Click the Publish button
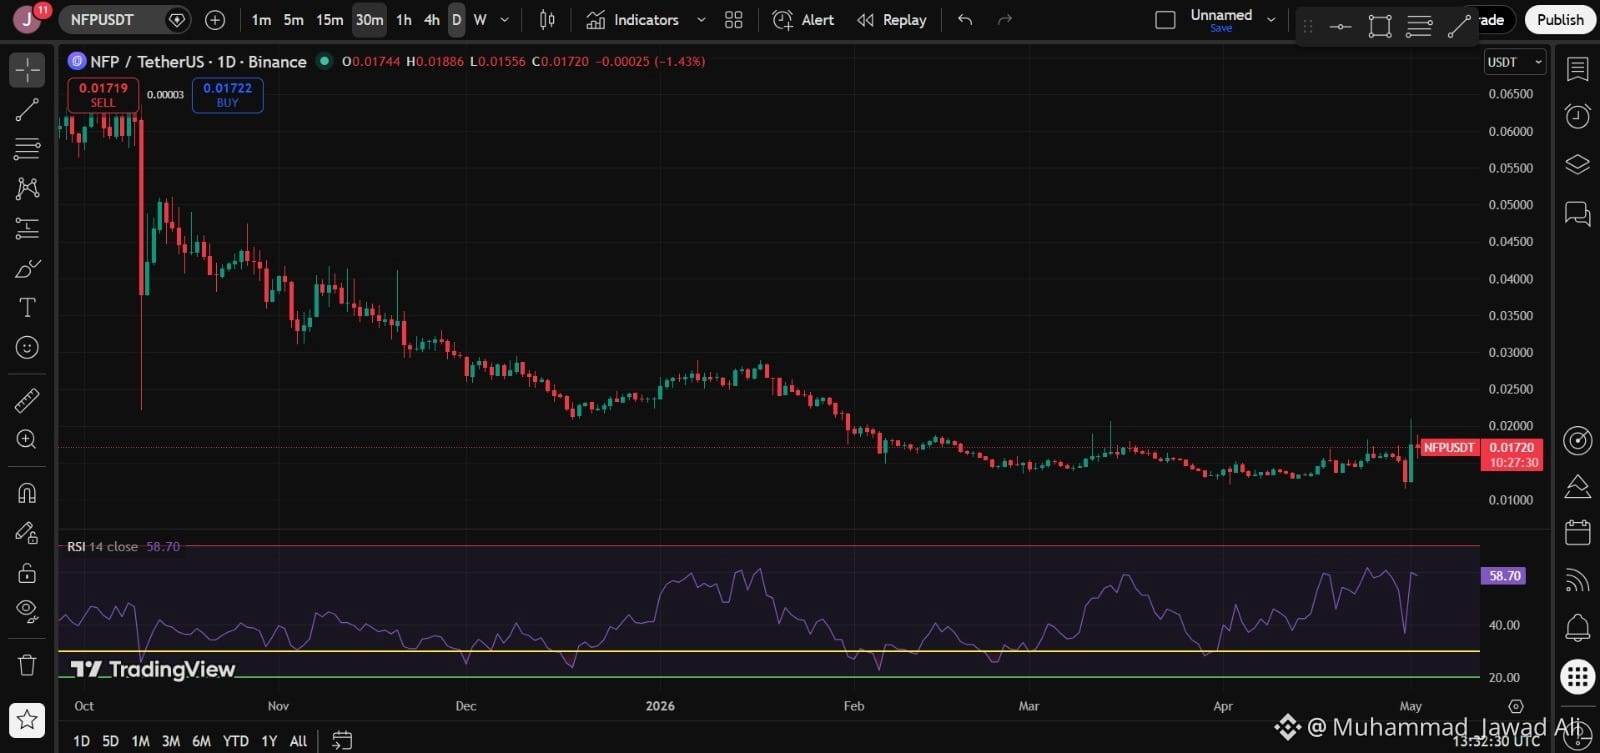 (x=1560, y=20)
